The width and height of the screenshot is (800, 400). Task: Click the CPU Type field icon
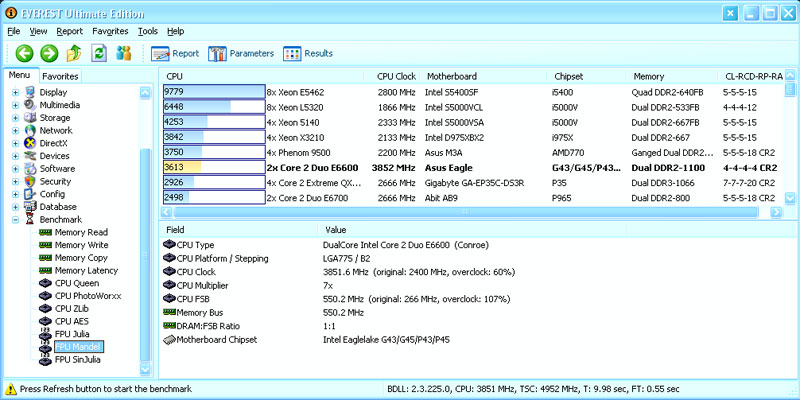click(x=169, y=245)
